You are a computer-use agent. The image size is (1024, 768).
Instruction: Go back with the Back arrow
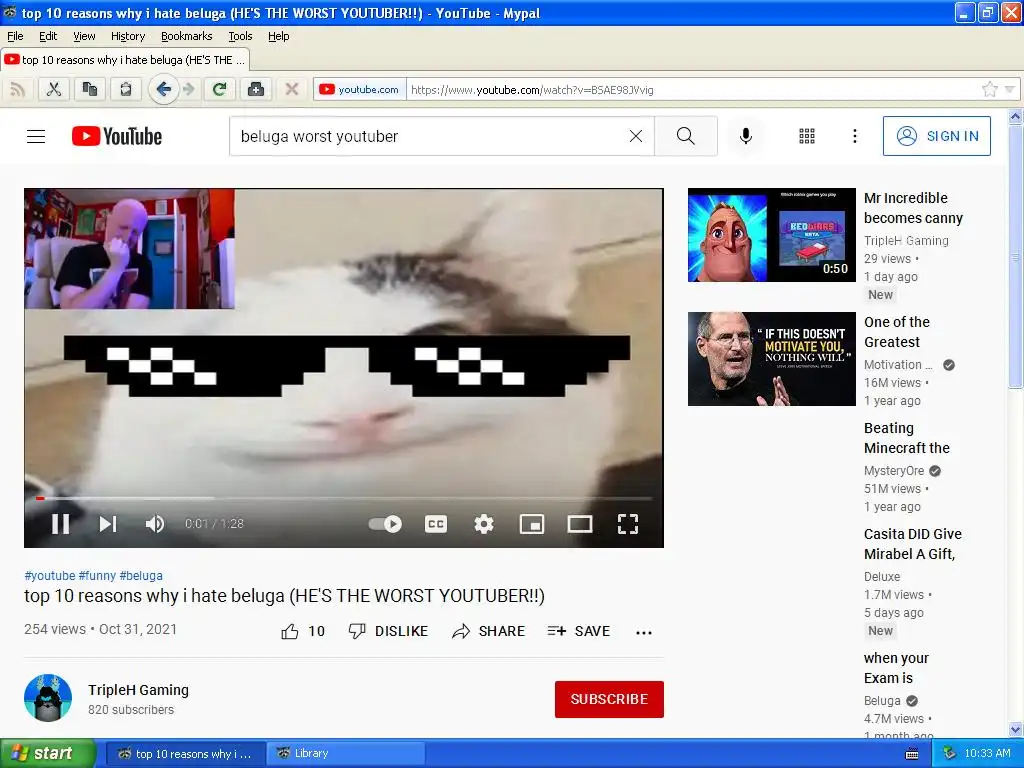click(164, 89)
